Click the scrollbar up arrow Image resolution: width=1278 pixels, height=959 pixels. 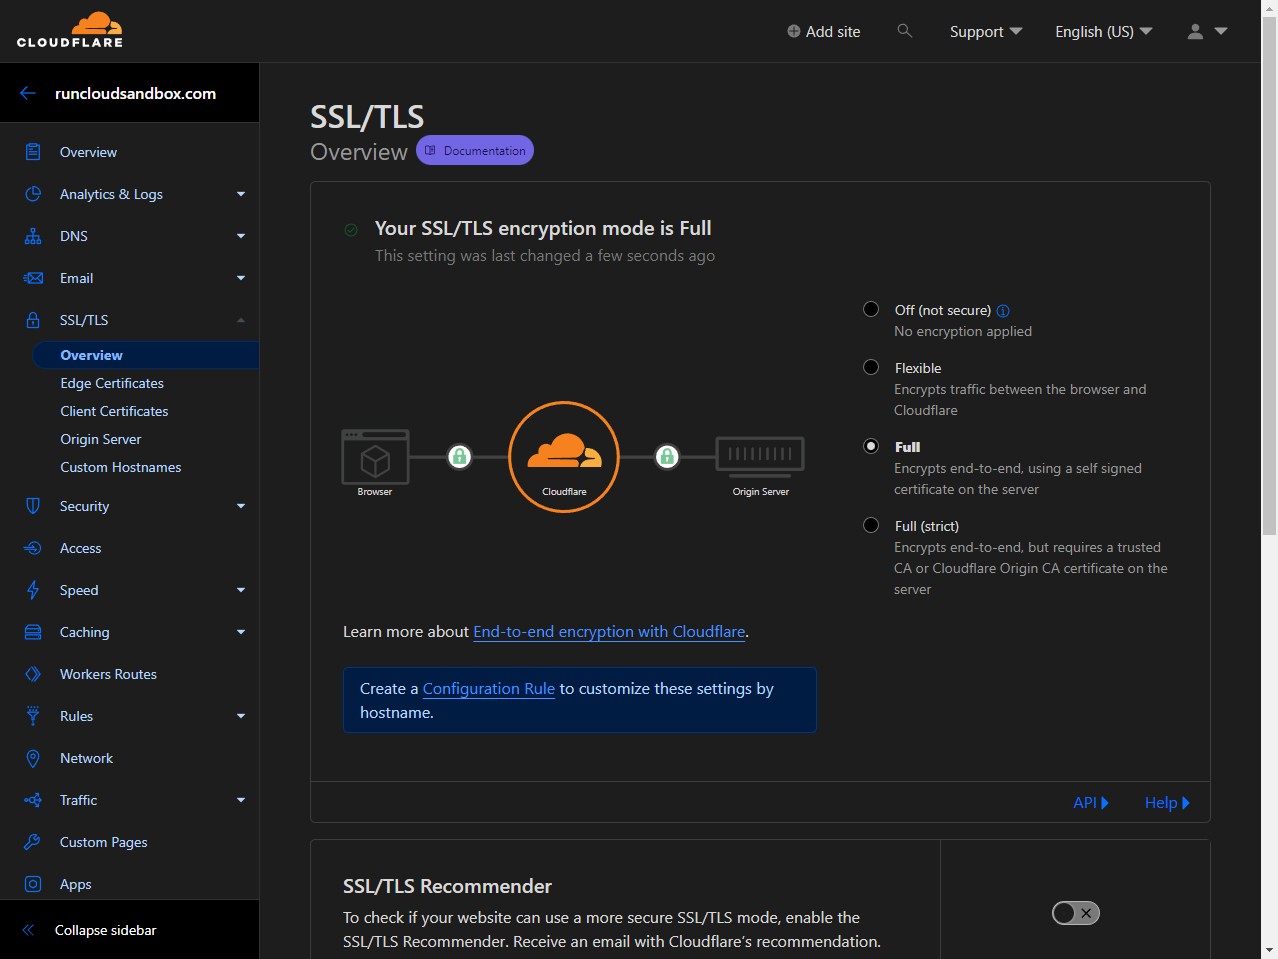pos(1269,8)
